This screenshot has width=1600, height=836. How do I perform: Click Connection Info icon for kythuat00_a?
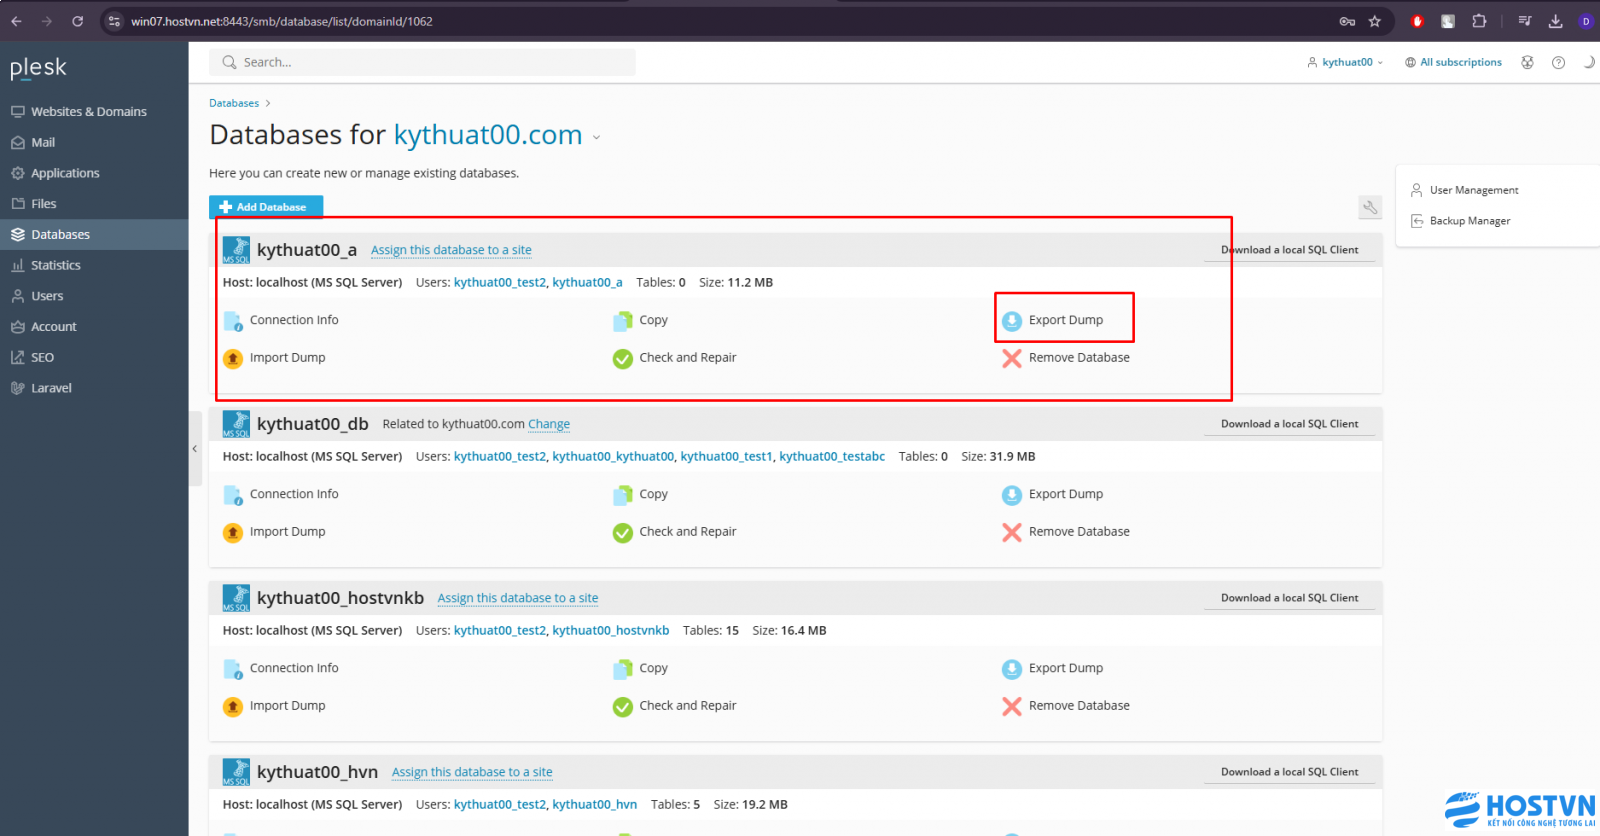[x=233, y=321]
